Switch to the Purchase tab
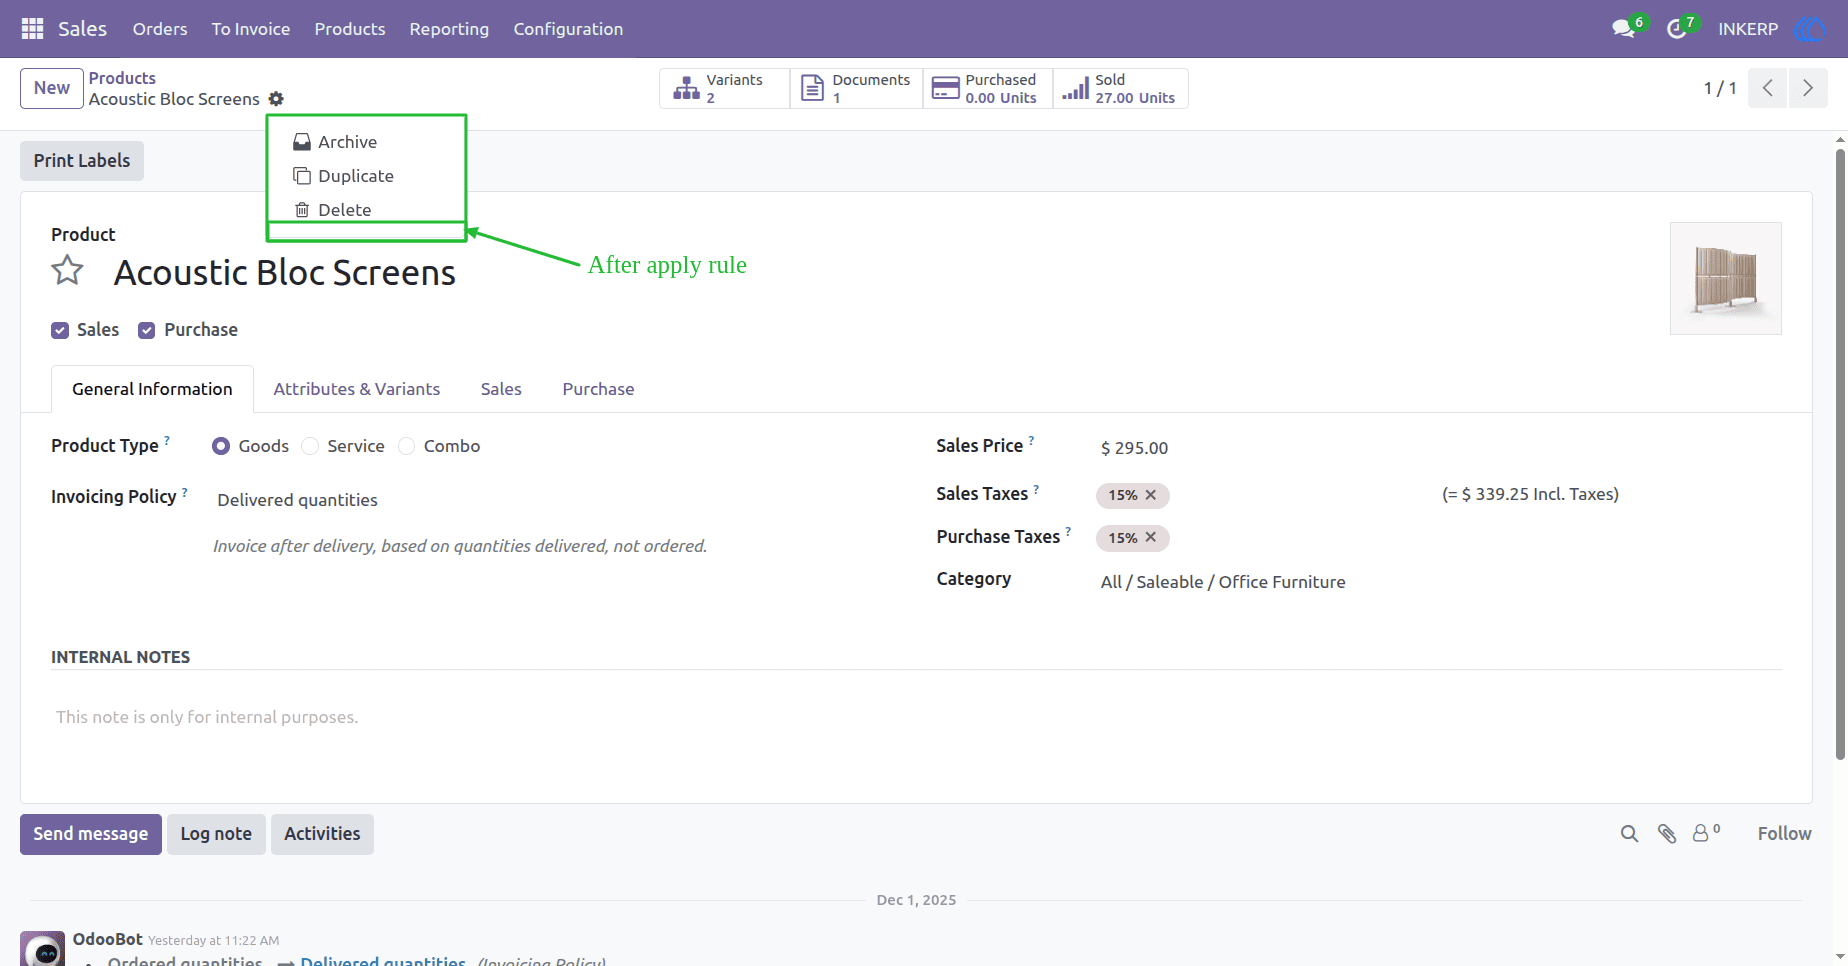 click(598, 389)
